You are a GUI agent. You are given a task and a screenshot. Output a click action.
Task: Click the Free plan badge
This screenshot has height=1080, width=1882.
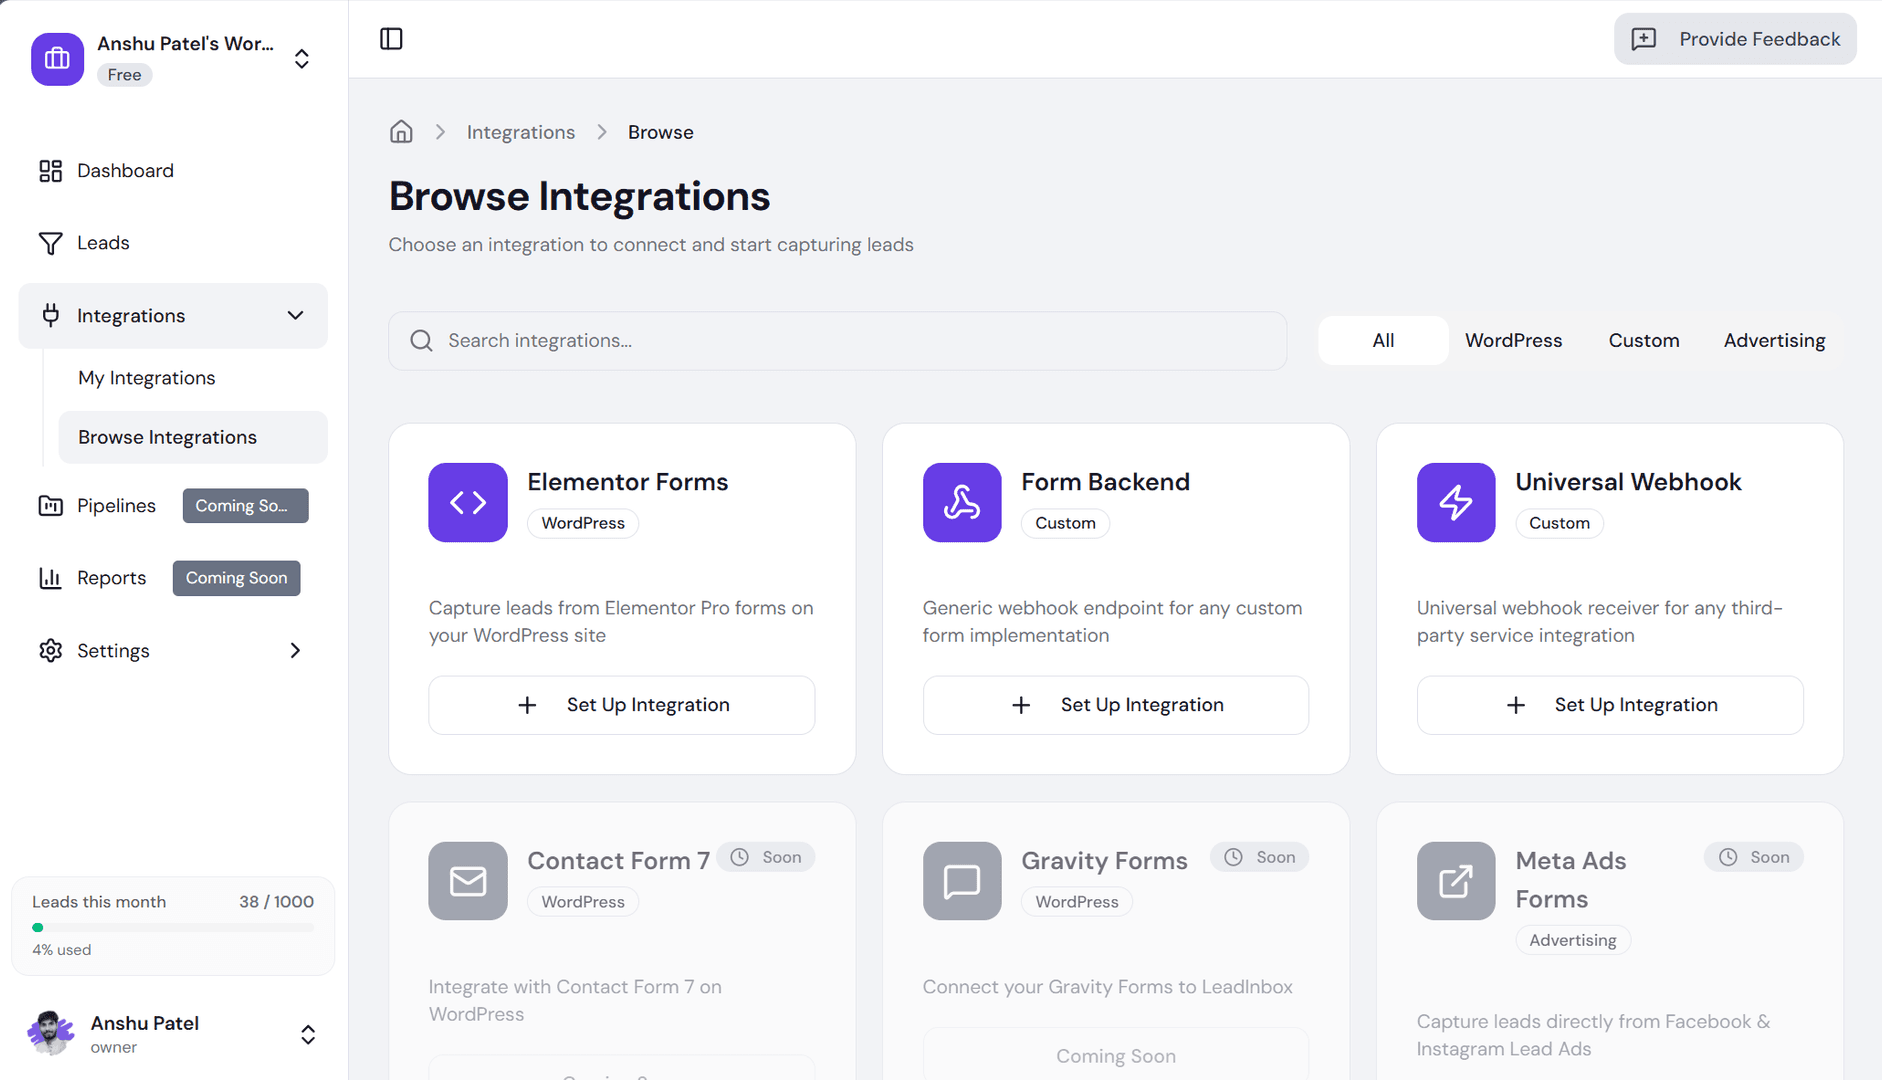click(124, 75)
